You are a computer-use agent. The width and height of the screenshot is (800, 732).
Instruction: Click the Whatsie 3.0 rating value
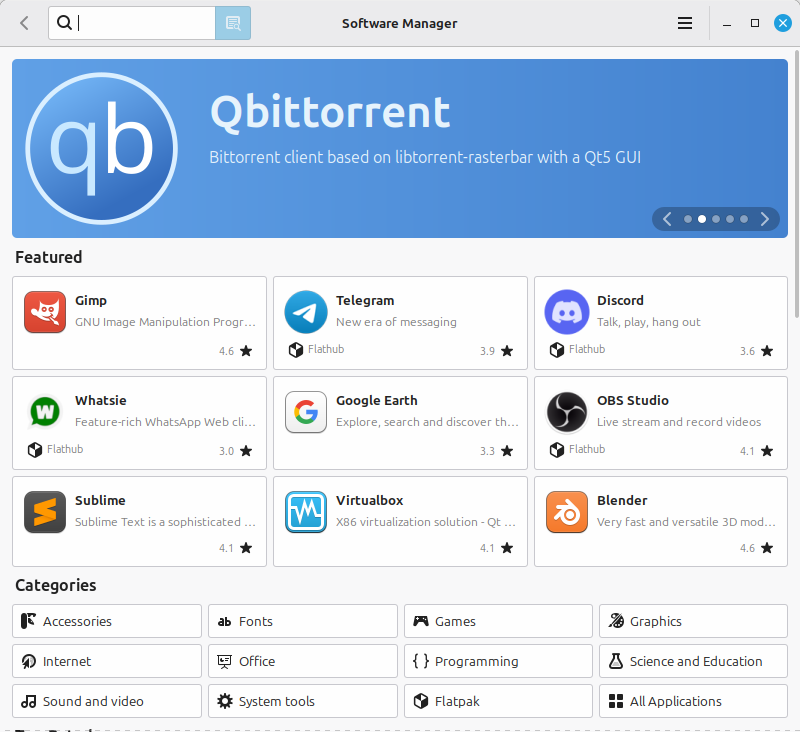[226, 451]
